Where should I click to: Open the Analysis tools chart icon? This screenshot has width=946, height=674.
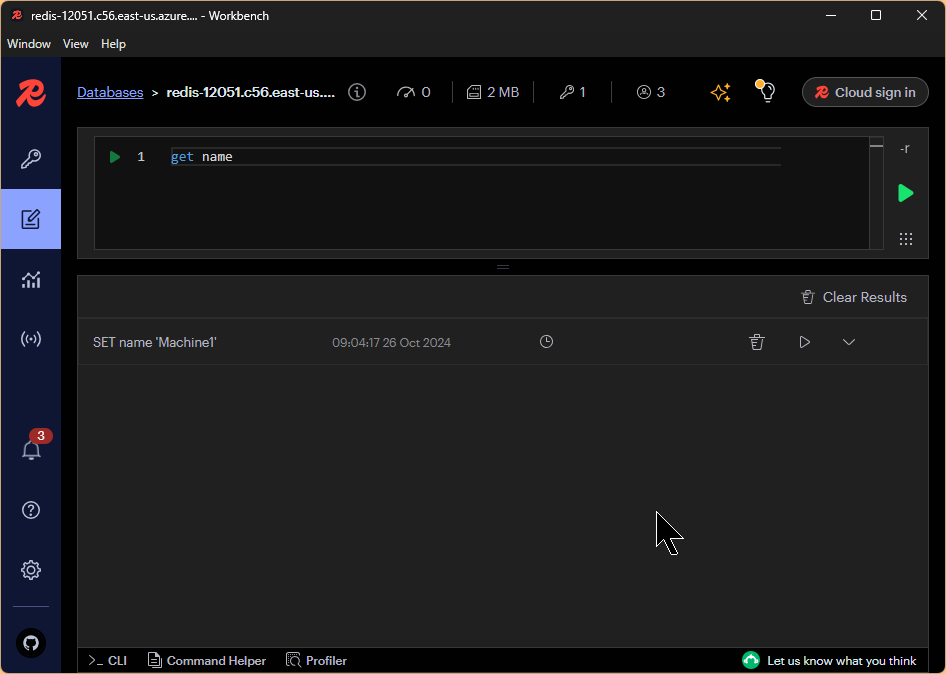point(31,279)
